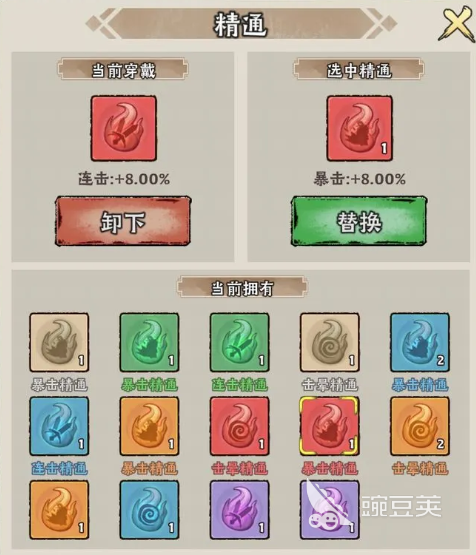This screenshot has height=555, width=476.
Task: Select the purple crossed swords mastery icon
Action: (239, 510)
